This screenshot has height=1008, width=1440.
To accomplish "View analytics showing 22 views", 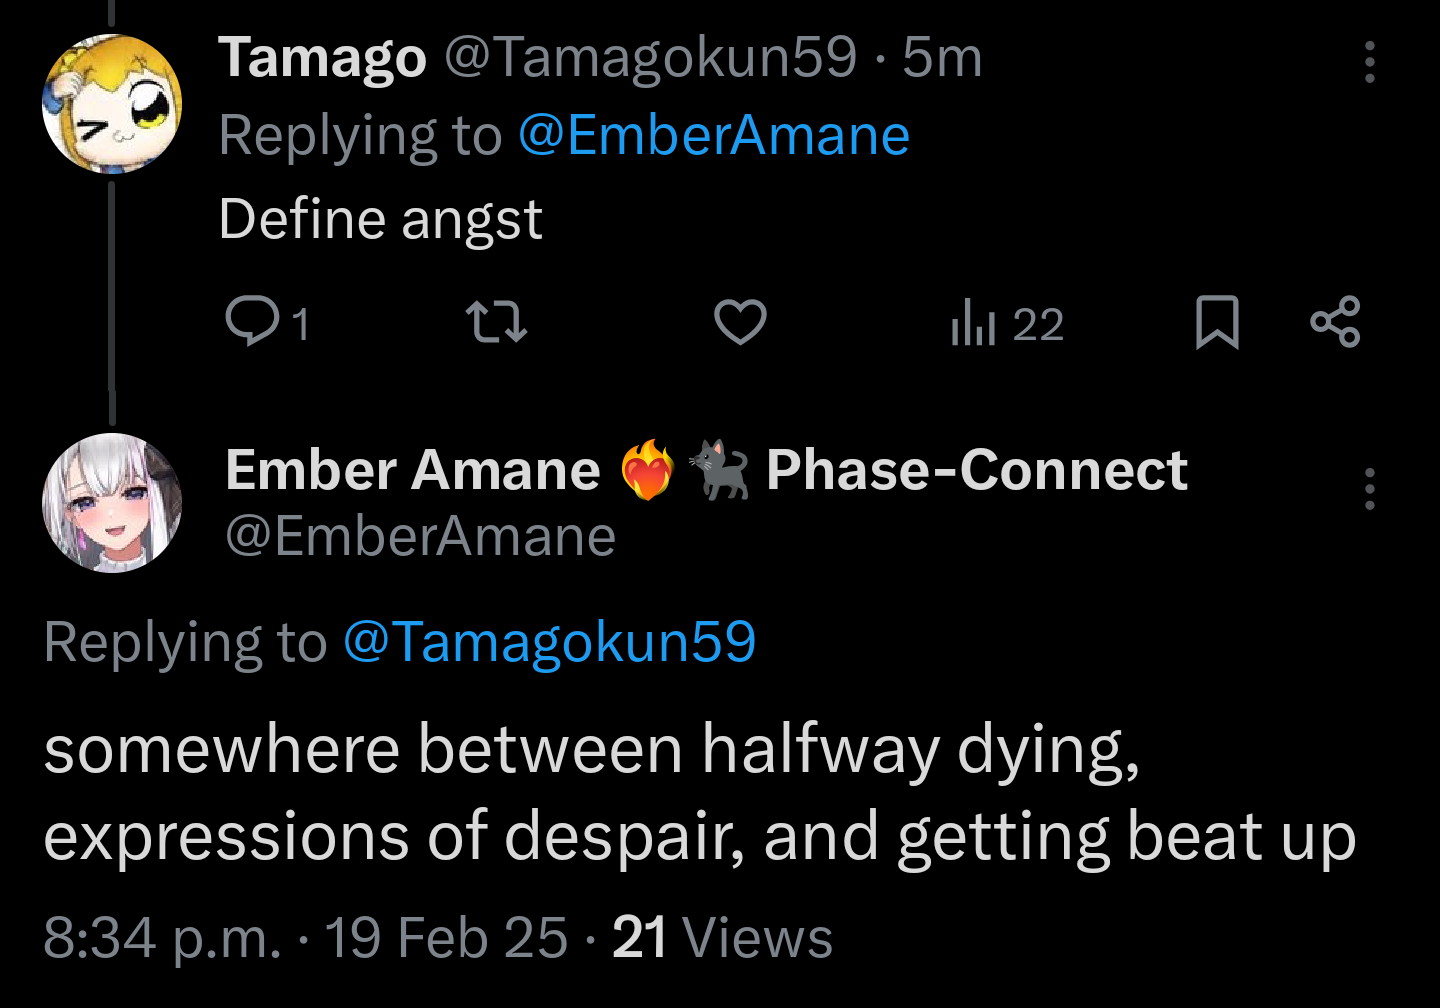I will (x=1006, y=324).
